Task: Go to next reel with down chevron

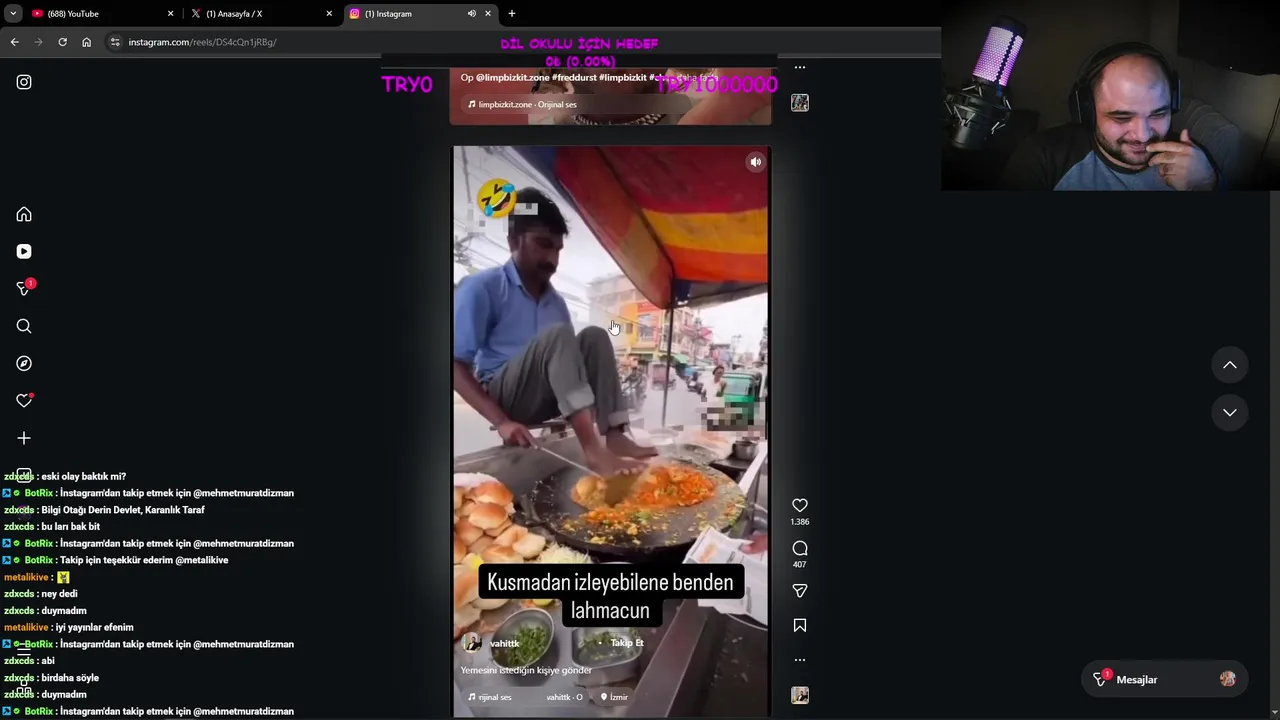Action: pyautogui.click(x=1230, y=412)
